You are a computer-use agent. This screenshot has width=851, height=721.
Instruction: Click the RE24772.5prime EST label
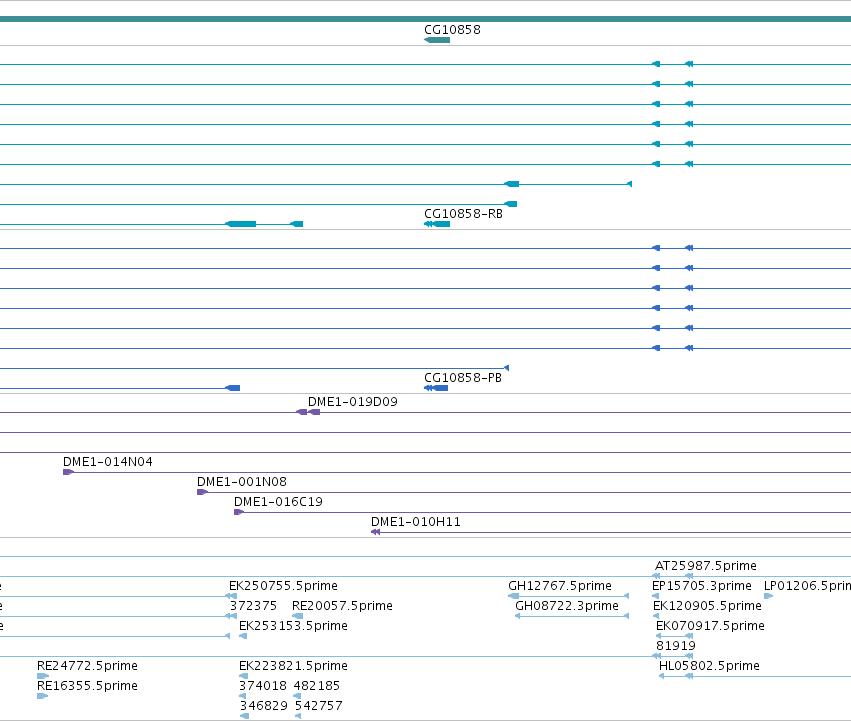pyautogui.click(x=87, y=666)
